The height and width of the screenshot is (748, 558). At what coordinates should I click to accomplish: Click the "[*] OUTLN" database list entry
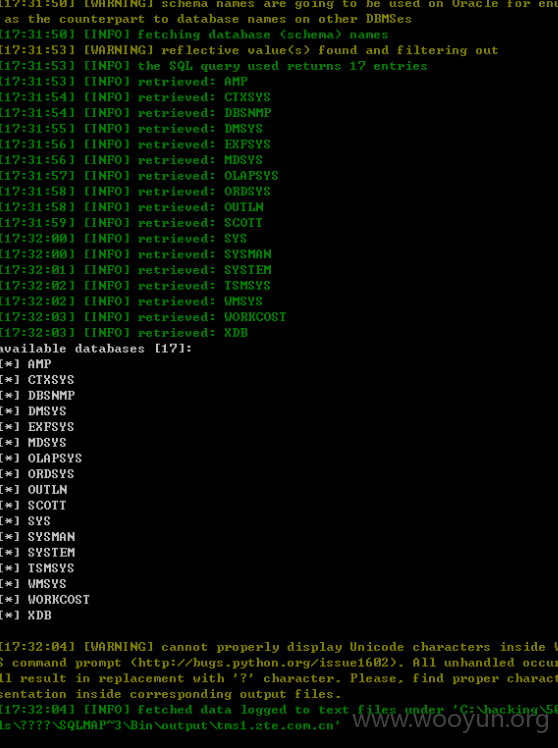pos(34,490)
